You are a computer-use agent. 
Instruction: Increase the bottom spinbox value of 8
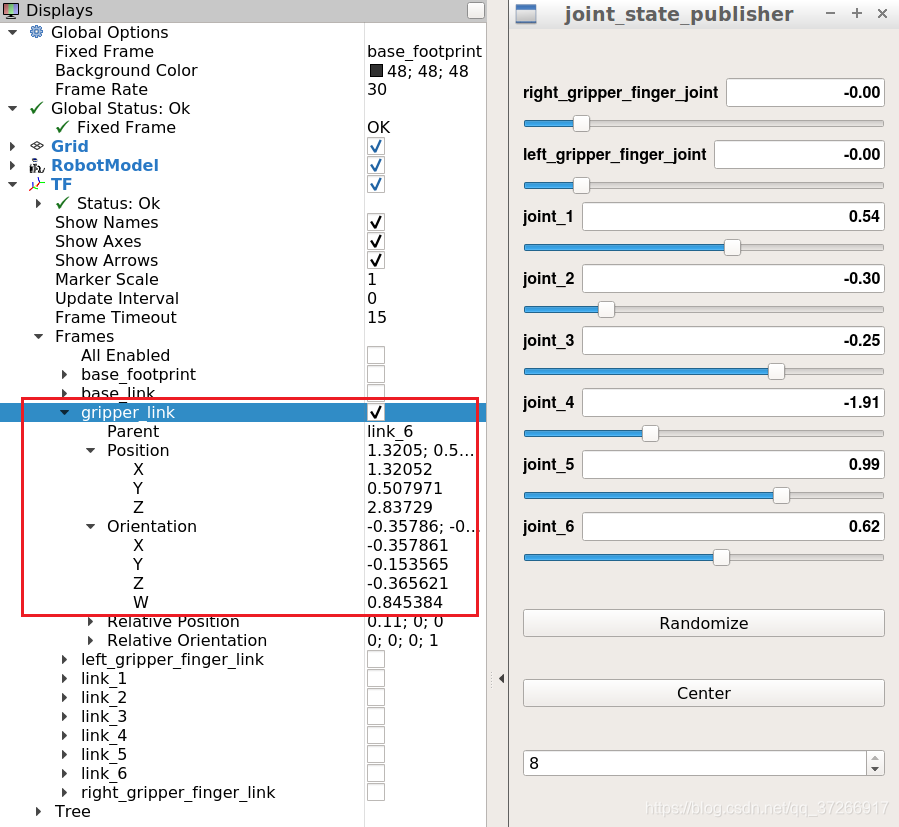875,758
